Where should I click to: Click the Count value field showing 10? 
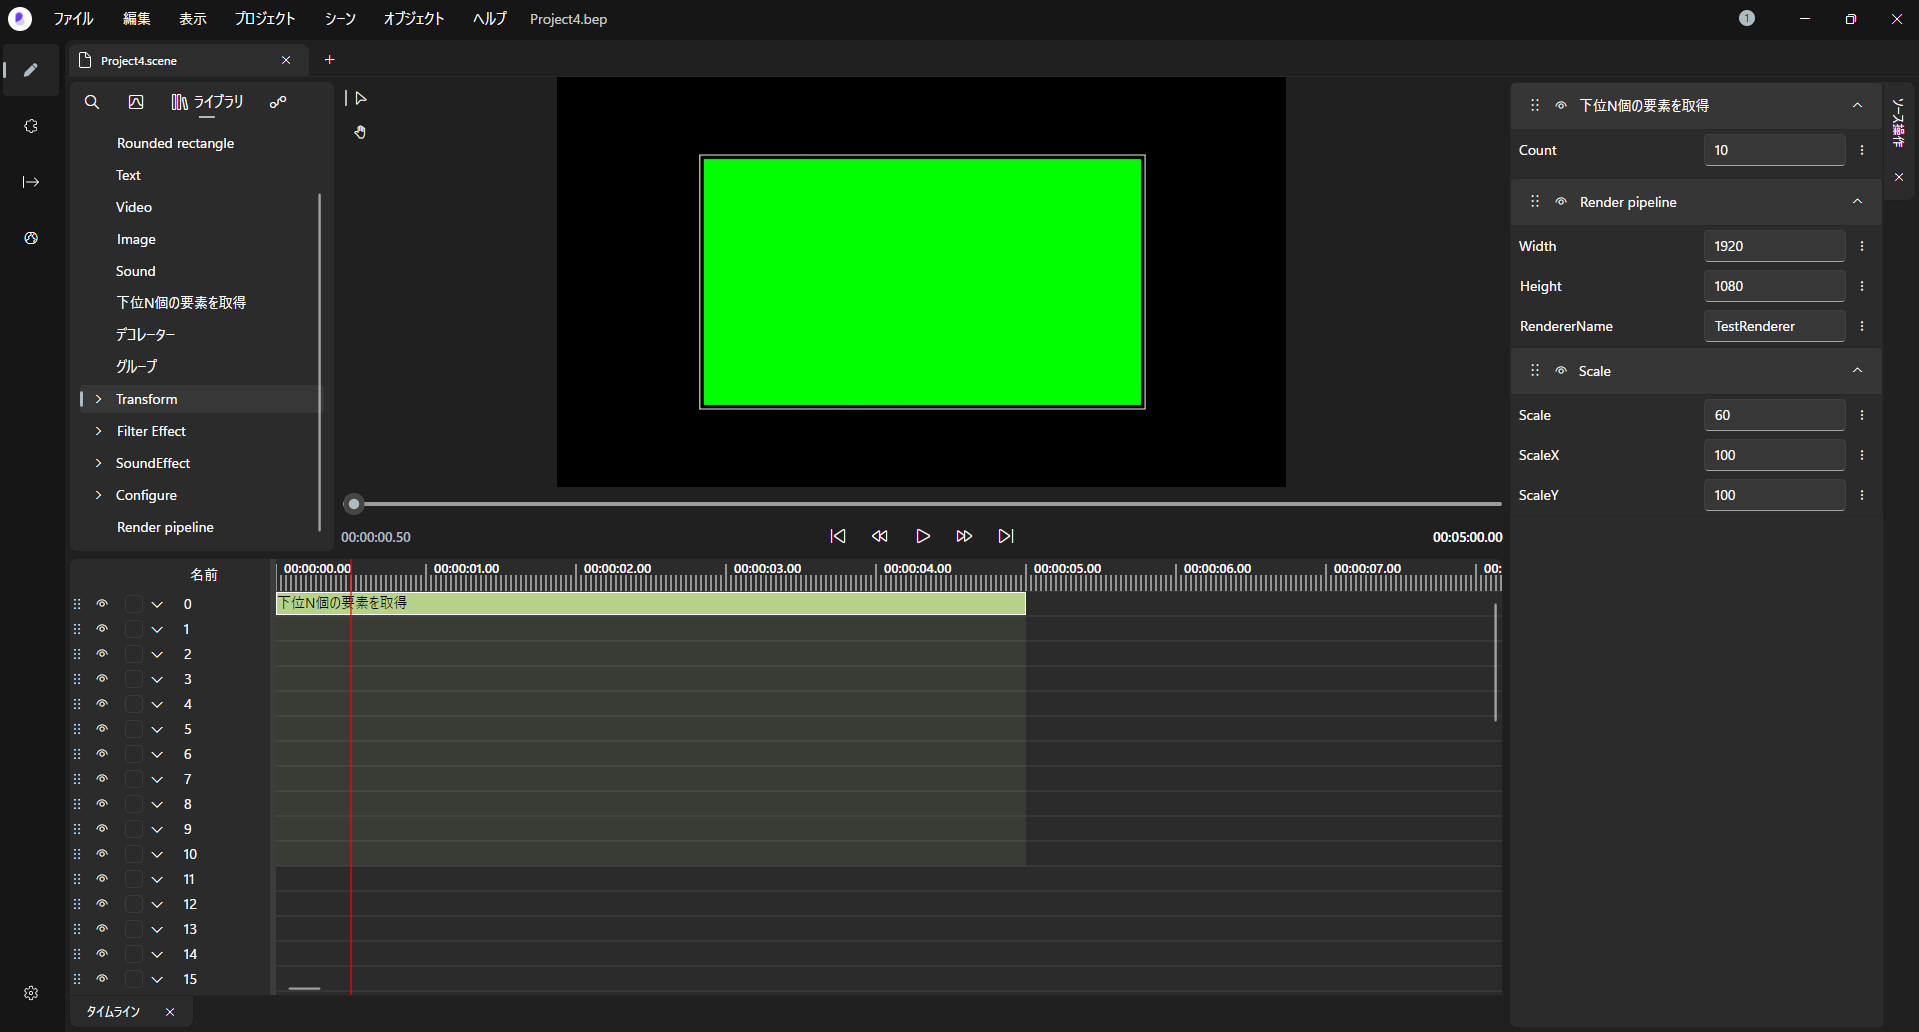tap(1774, 150)
